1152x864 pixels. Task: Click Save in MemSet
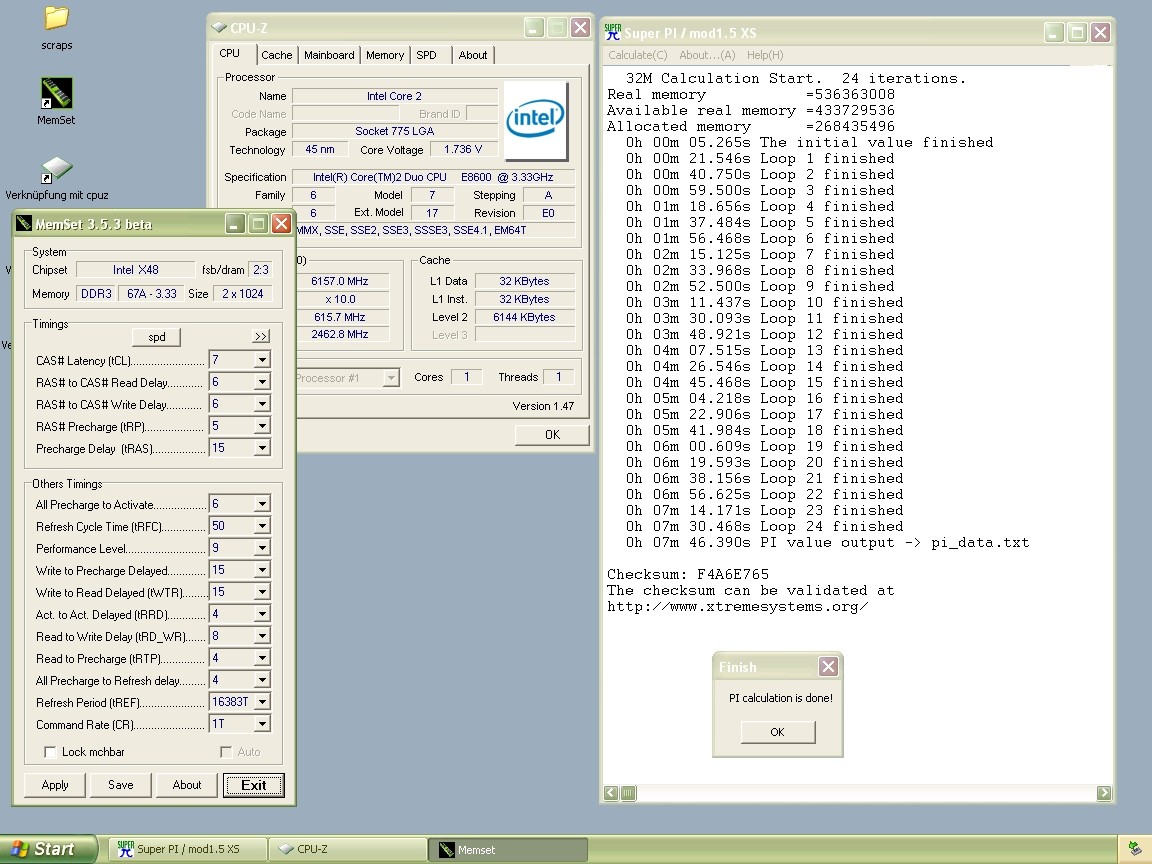[120, 785]
